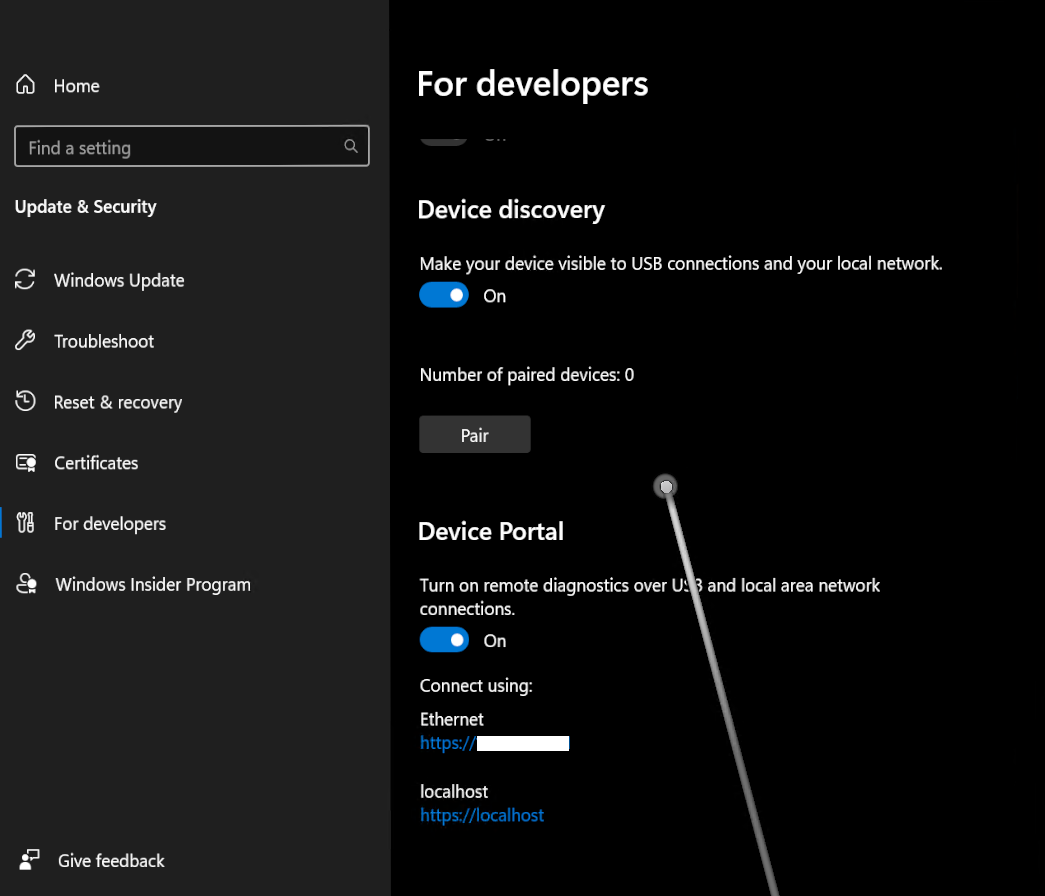
Task: Select the Reset & recovery clock icon
Action: tap(25, 402)
